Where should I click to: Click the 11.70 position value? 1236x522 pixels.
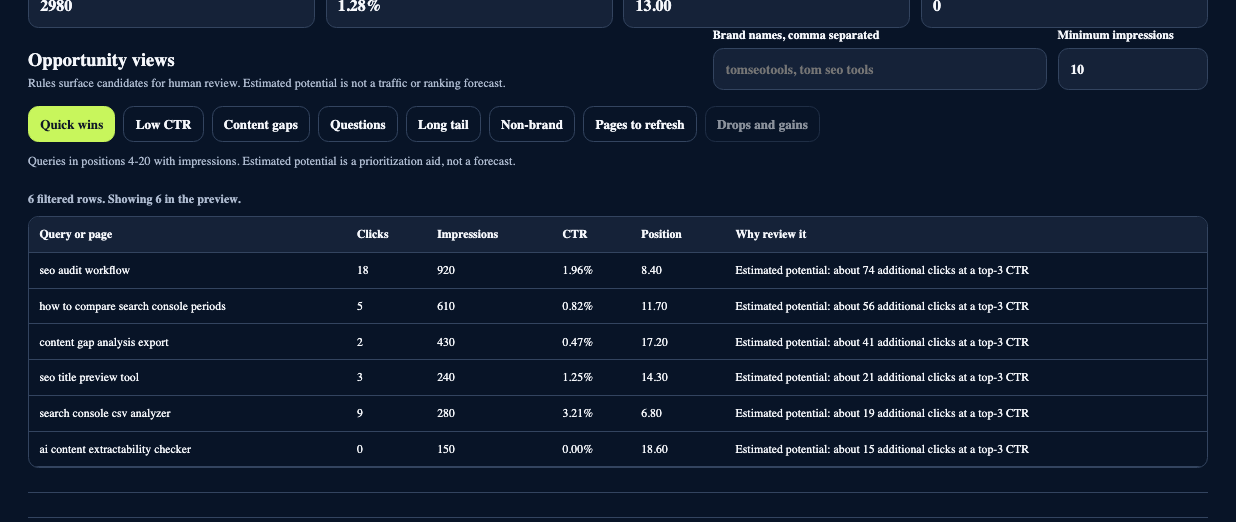pyautogui.click(x=654, y=306)
